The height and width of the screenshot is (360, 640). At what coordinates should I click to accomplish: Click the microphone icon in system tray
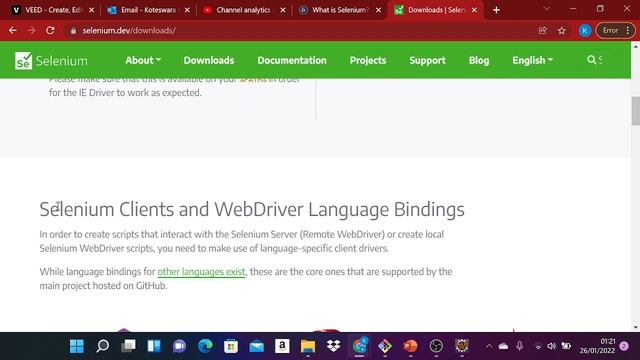[520, 346]
